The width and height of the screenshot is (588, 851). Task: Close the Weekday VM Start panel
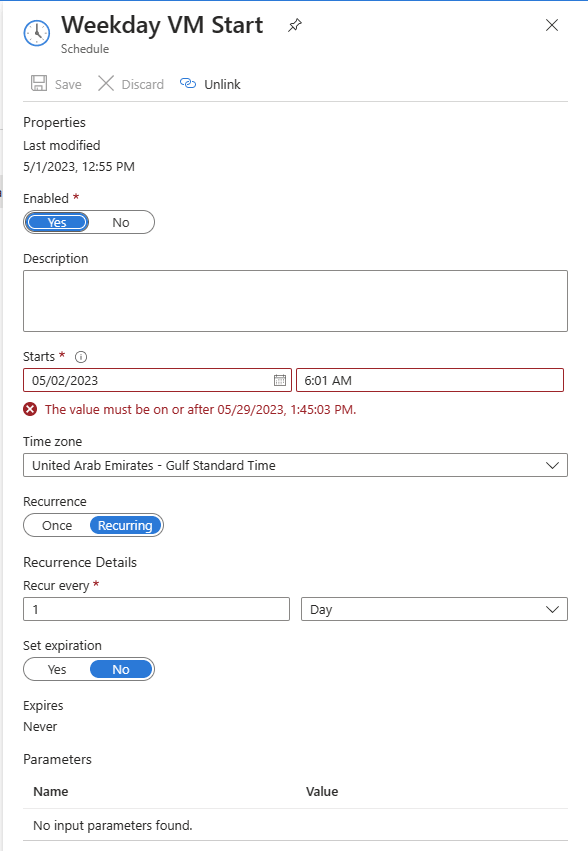[x=552, y=25]
